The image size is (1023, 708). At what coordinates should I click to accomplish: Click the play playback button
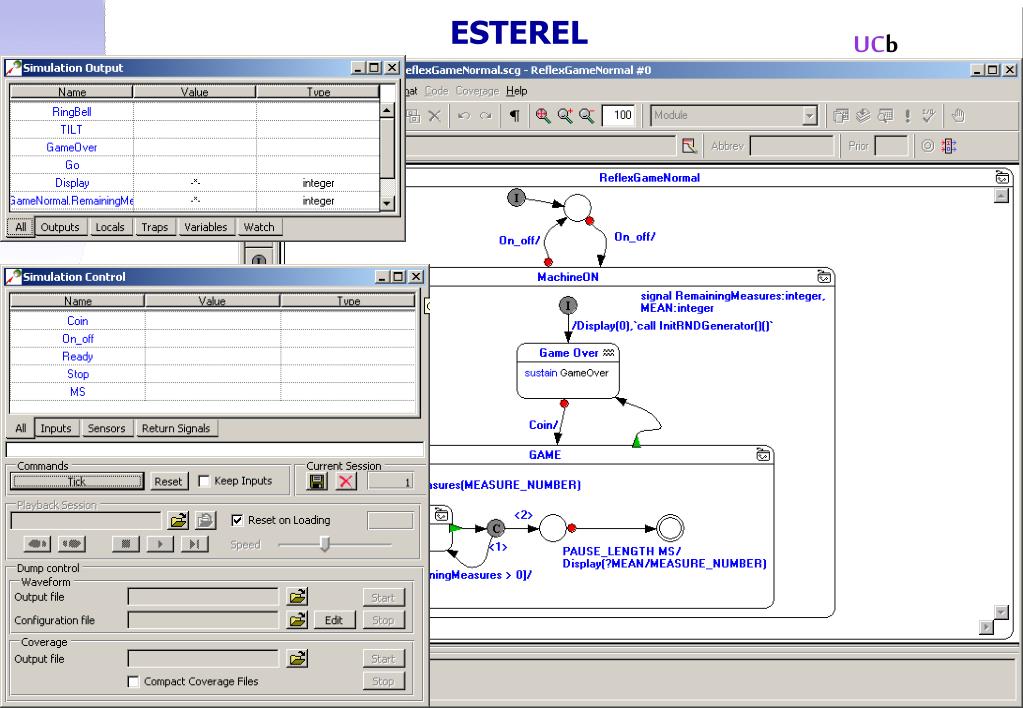coord(160,544)
